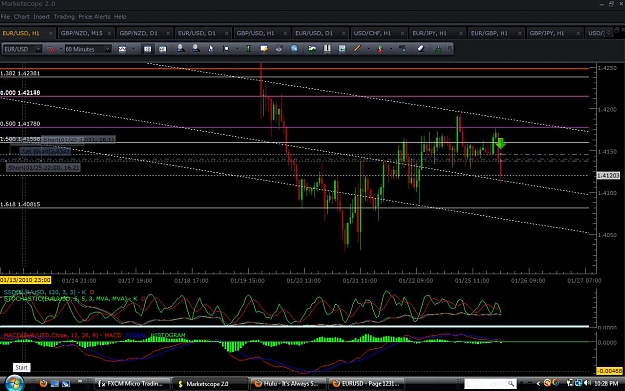The image size is (625, 391).
Task: Click the current price tag 1.41203
Action: coord(608,175)
